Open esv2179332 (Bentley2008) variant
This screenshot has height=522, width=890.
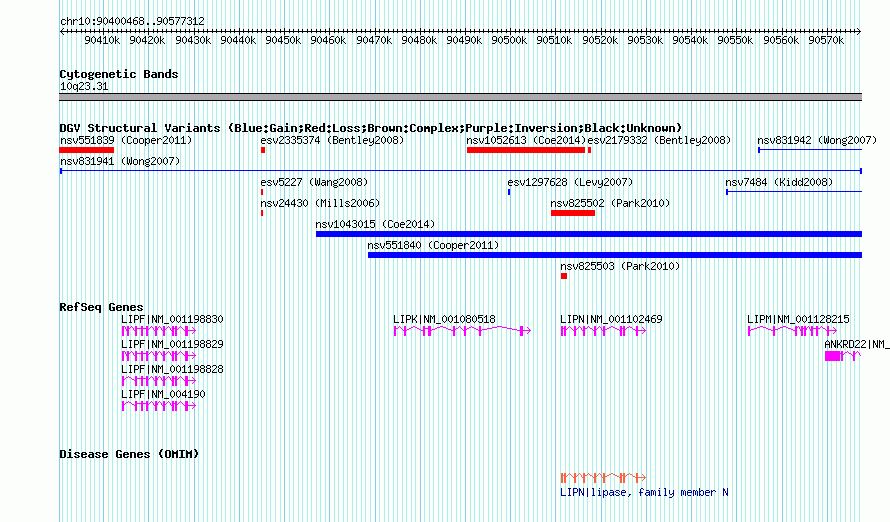coord(659,140)
